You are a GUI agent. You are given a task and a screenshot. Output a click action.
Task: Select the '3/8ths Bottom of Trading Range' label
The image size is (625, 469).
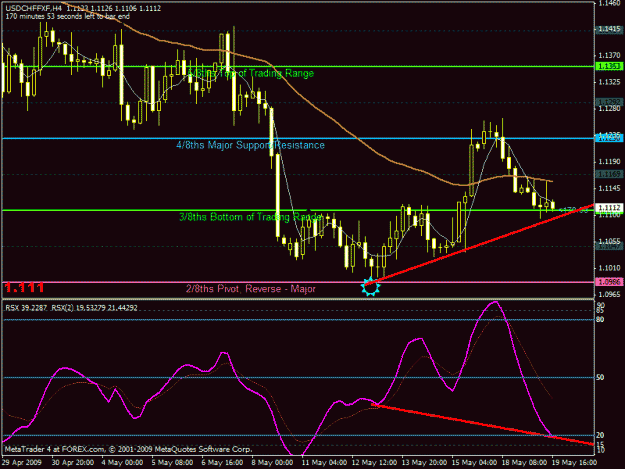click(x=250, y=217)
